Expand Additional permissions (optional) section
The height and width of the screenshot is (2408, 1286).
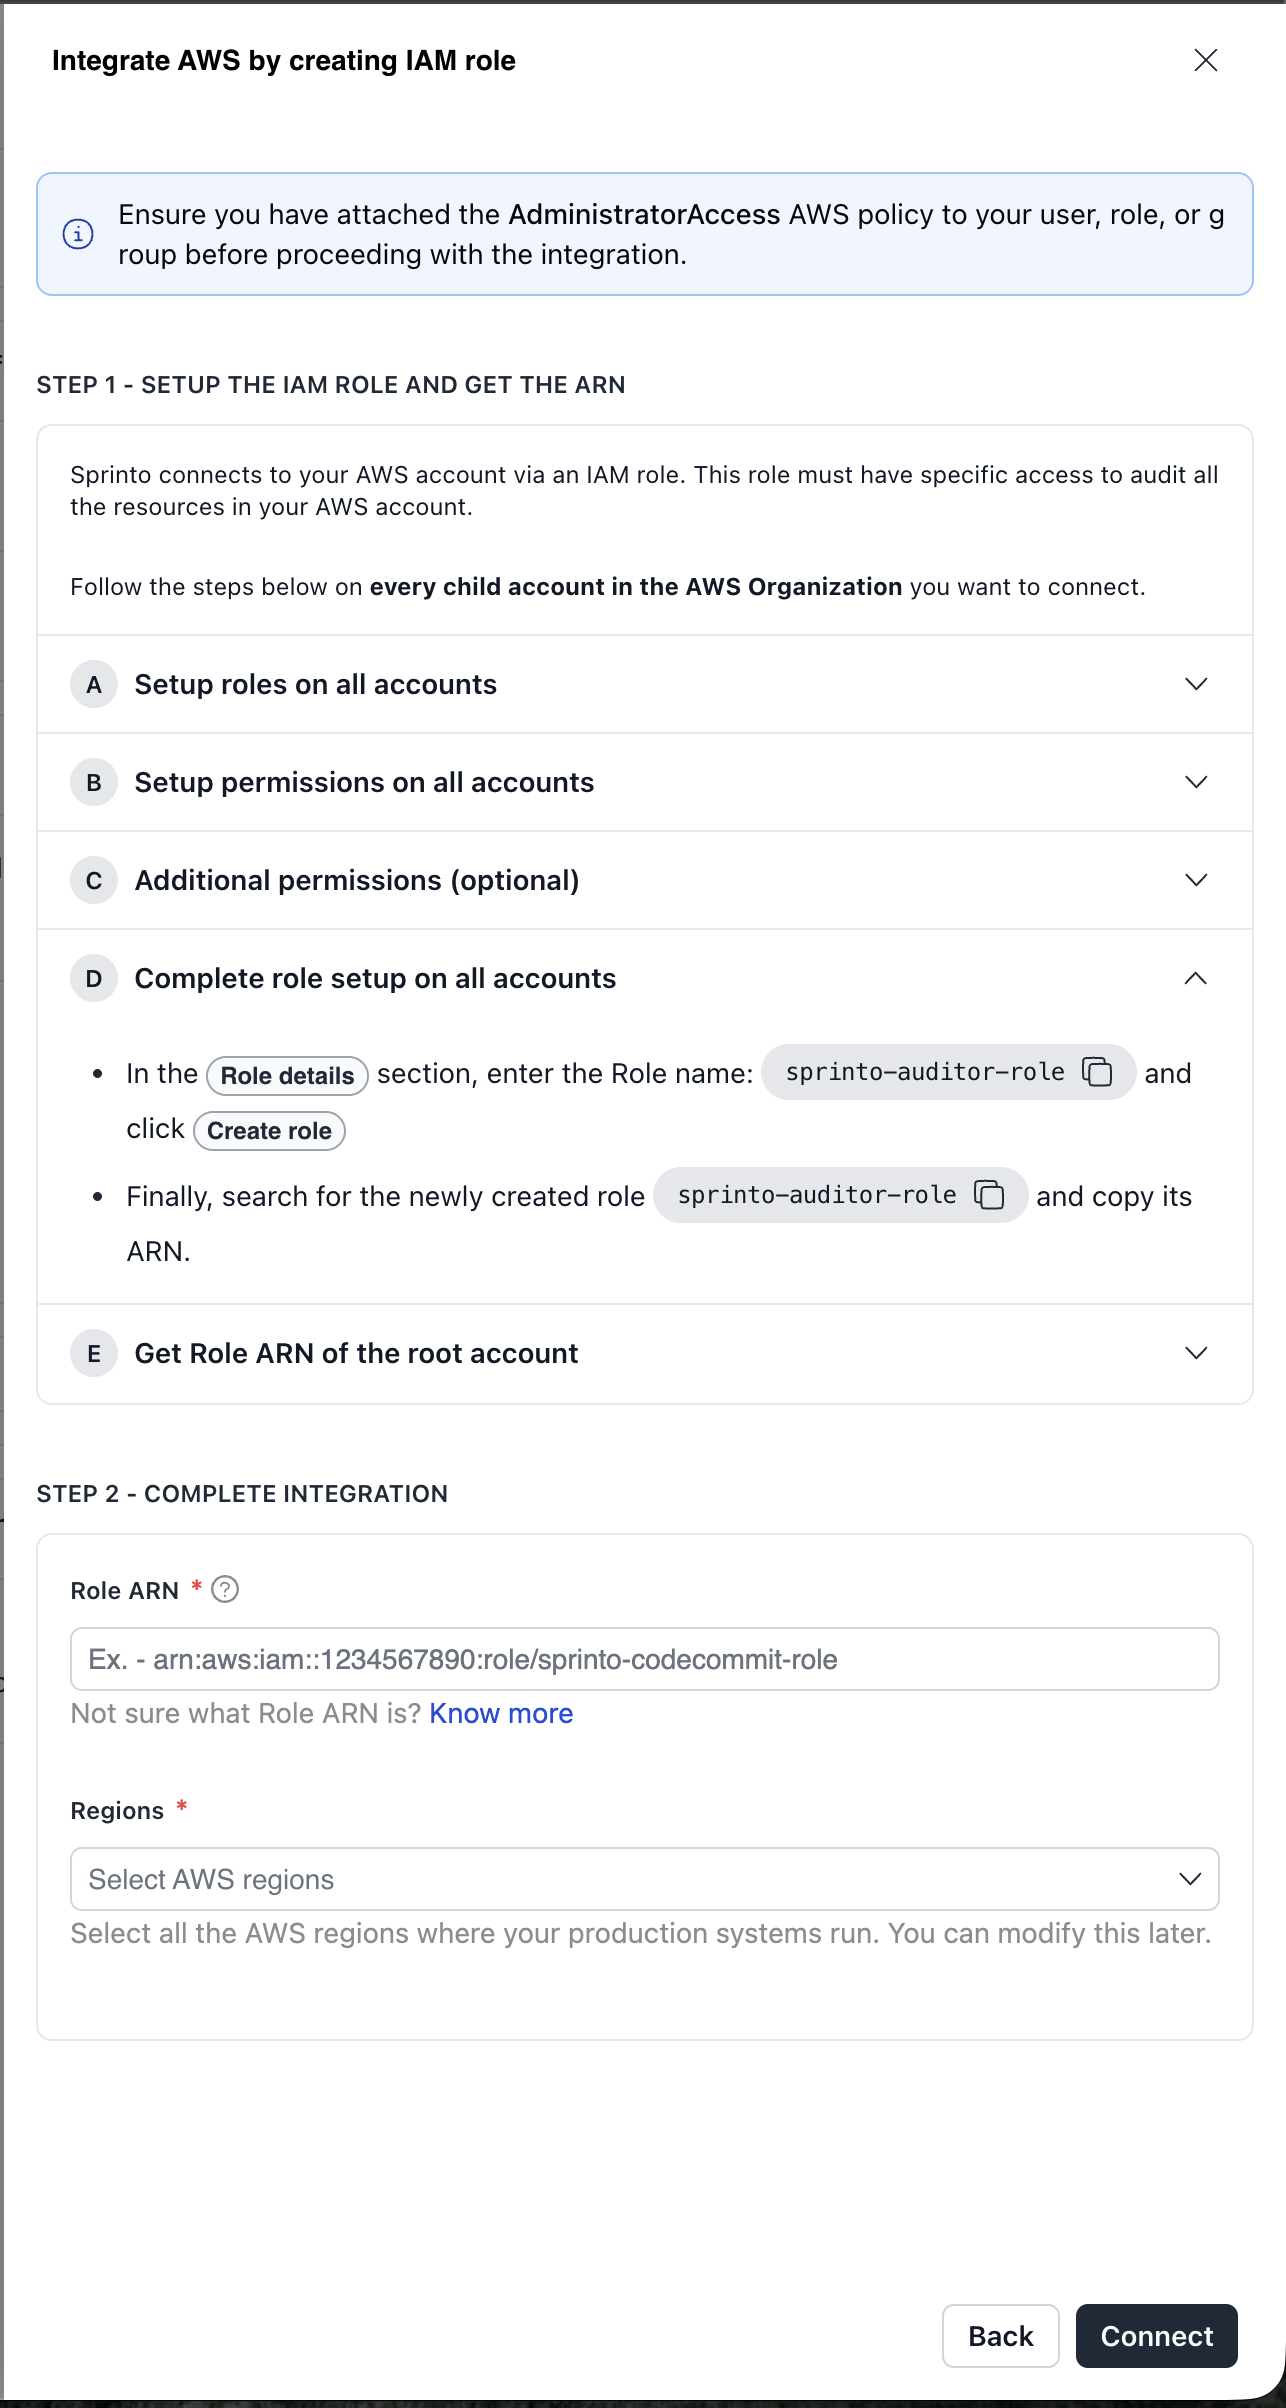click(1195, 880)
